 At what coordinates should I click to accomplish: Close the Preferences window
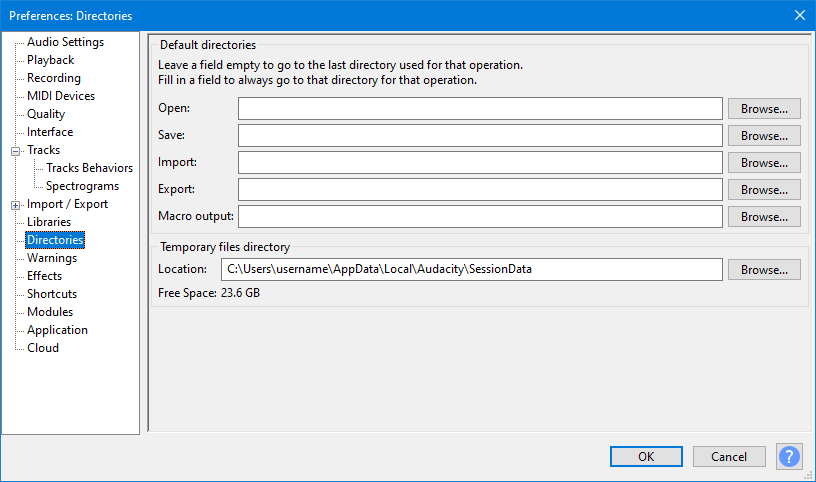[800, 15]
